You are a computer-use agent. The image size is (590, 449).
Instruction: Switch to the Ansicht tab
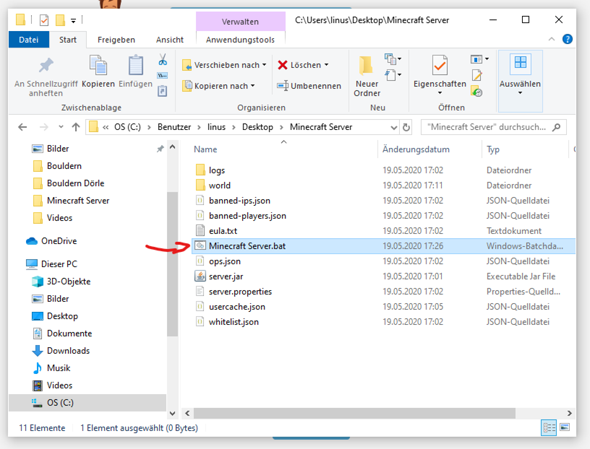point(170,40)
